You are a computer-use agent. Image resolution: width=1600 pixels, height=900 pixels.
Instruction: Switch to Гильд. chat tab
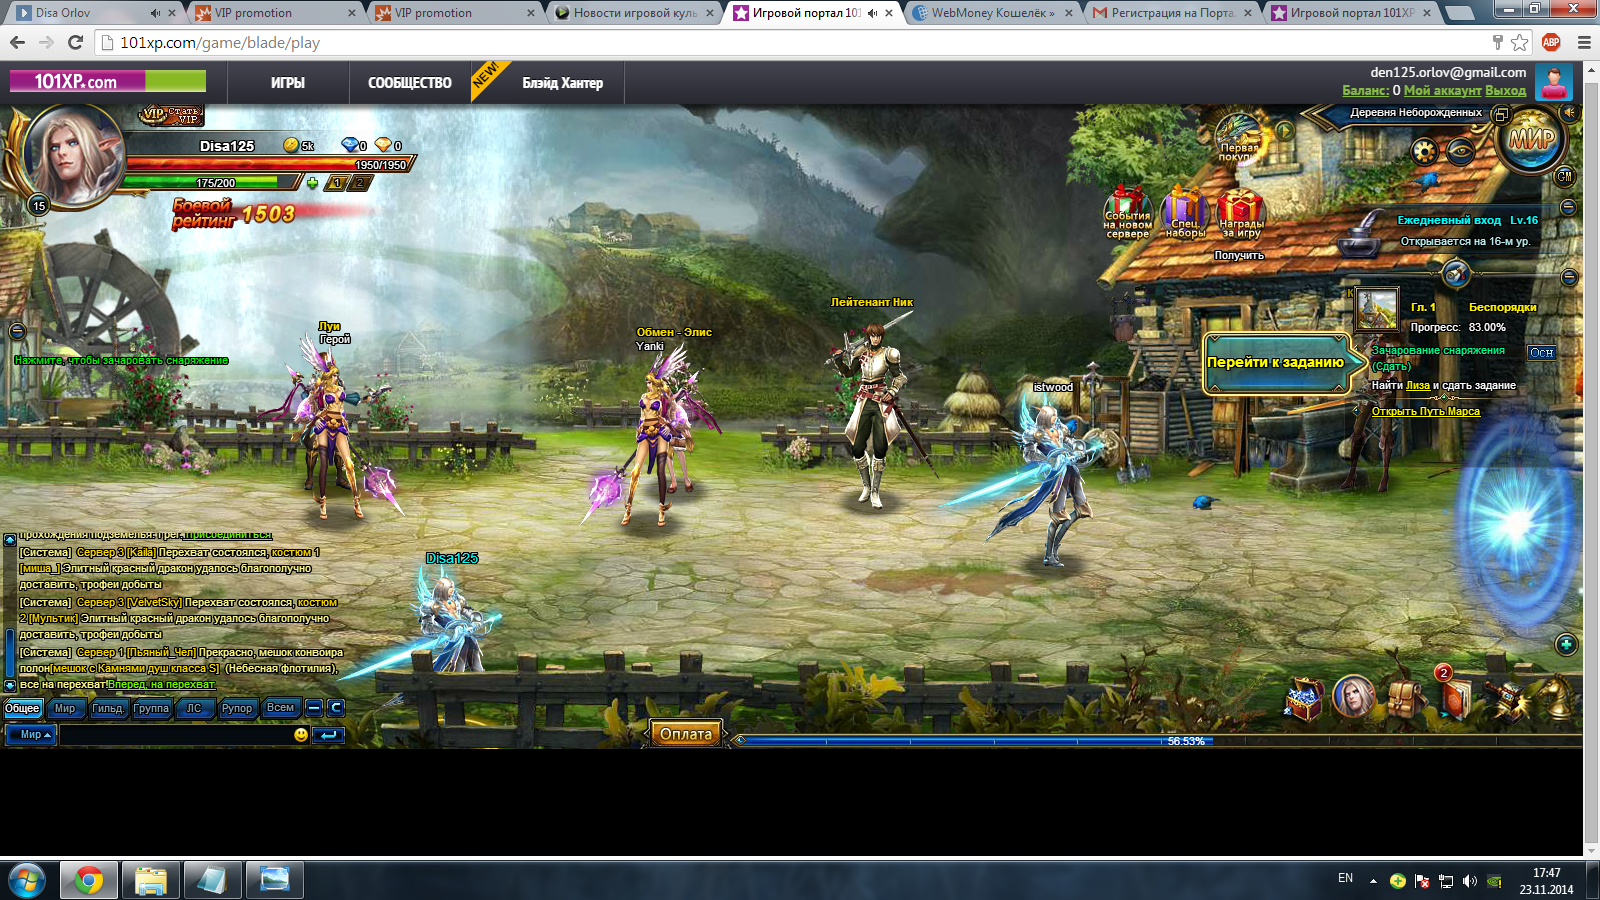click(x=108, y=708)
